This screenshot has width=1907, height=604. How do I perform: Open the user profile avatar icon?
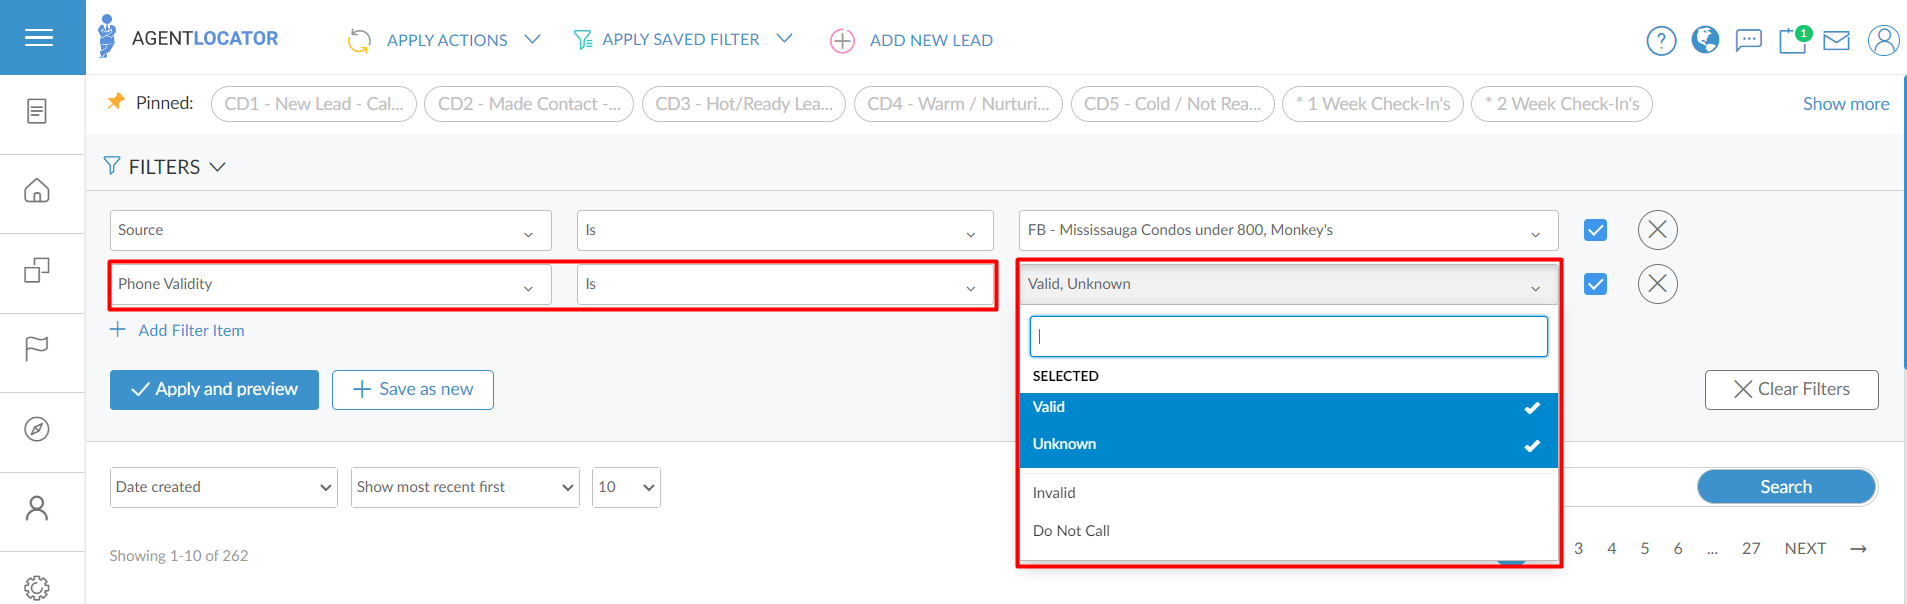[1883, 40]
